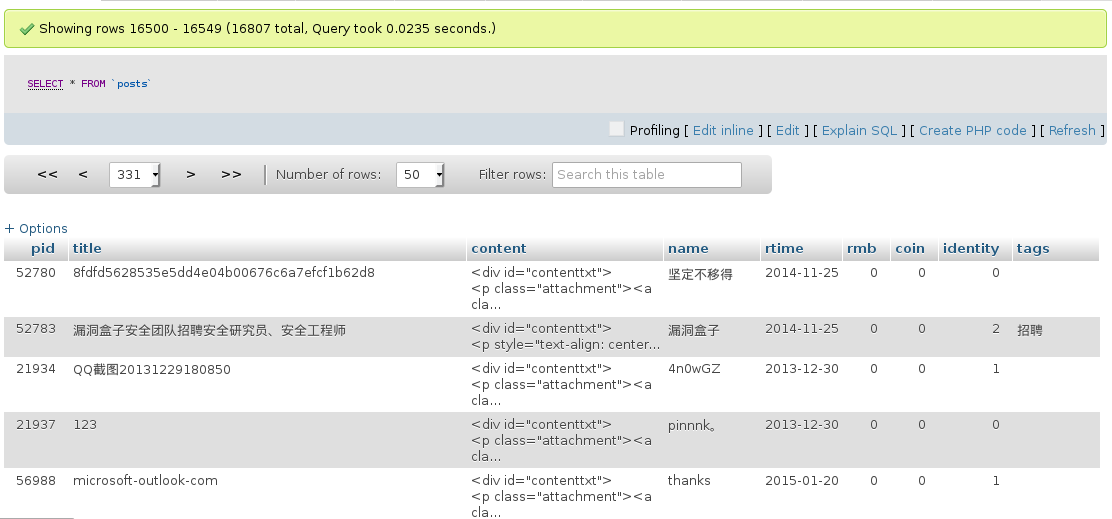Sort by the identity column header
Viewport: 1112px width, 519px height.
point(971,249)
